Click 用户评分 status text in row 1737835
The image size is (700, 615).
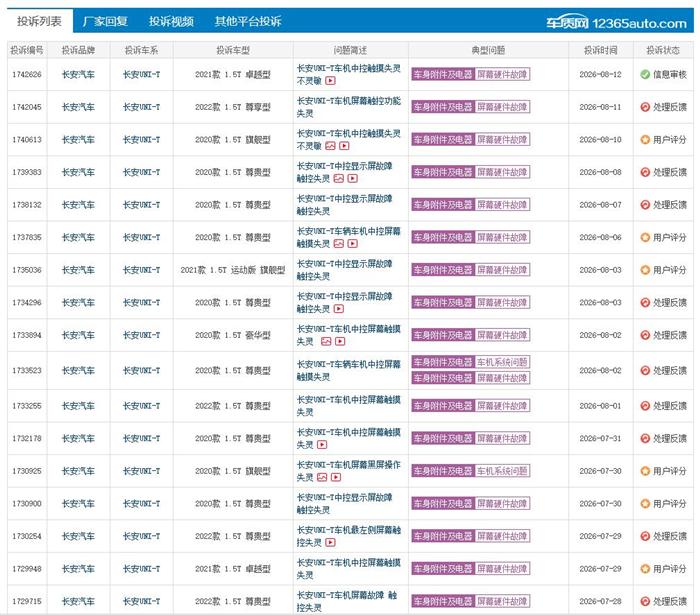670,237
